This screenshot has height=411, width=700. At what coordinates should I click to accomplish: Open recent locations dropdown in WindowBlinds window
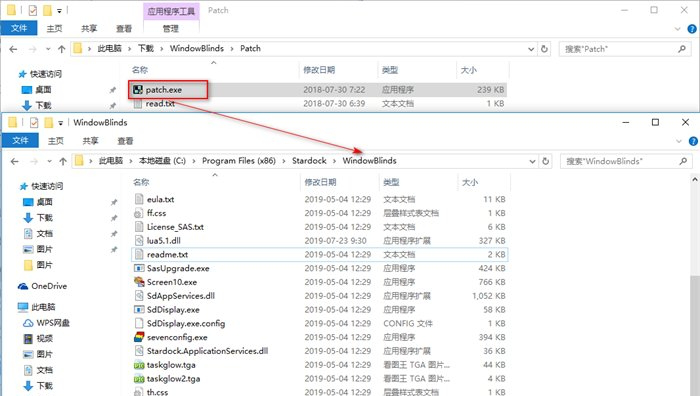pyautogui.click(x=49, y=161)
